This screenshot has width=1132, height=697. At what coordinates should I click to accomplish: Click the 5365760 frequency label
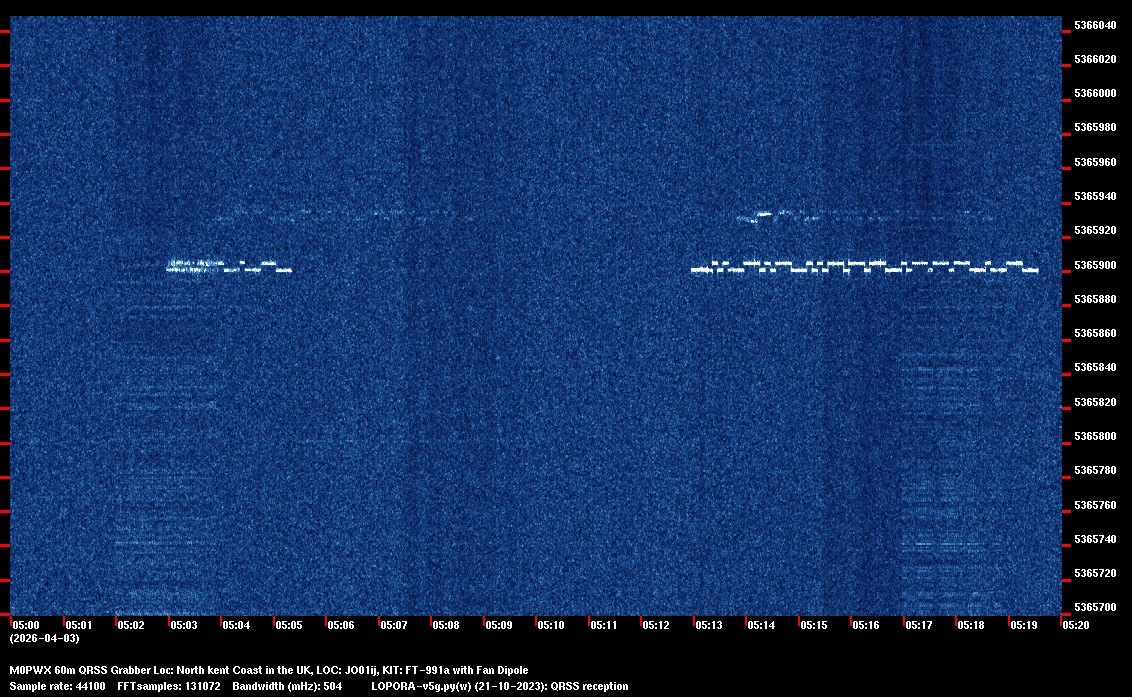(x=1094, y=505)
